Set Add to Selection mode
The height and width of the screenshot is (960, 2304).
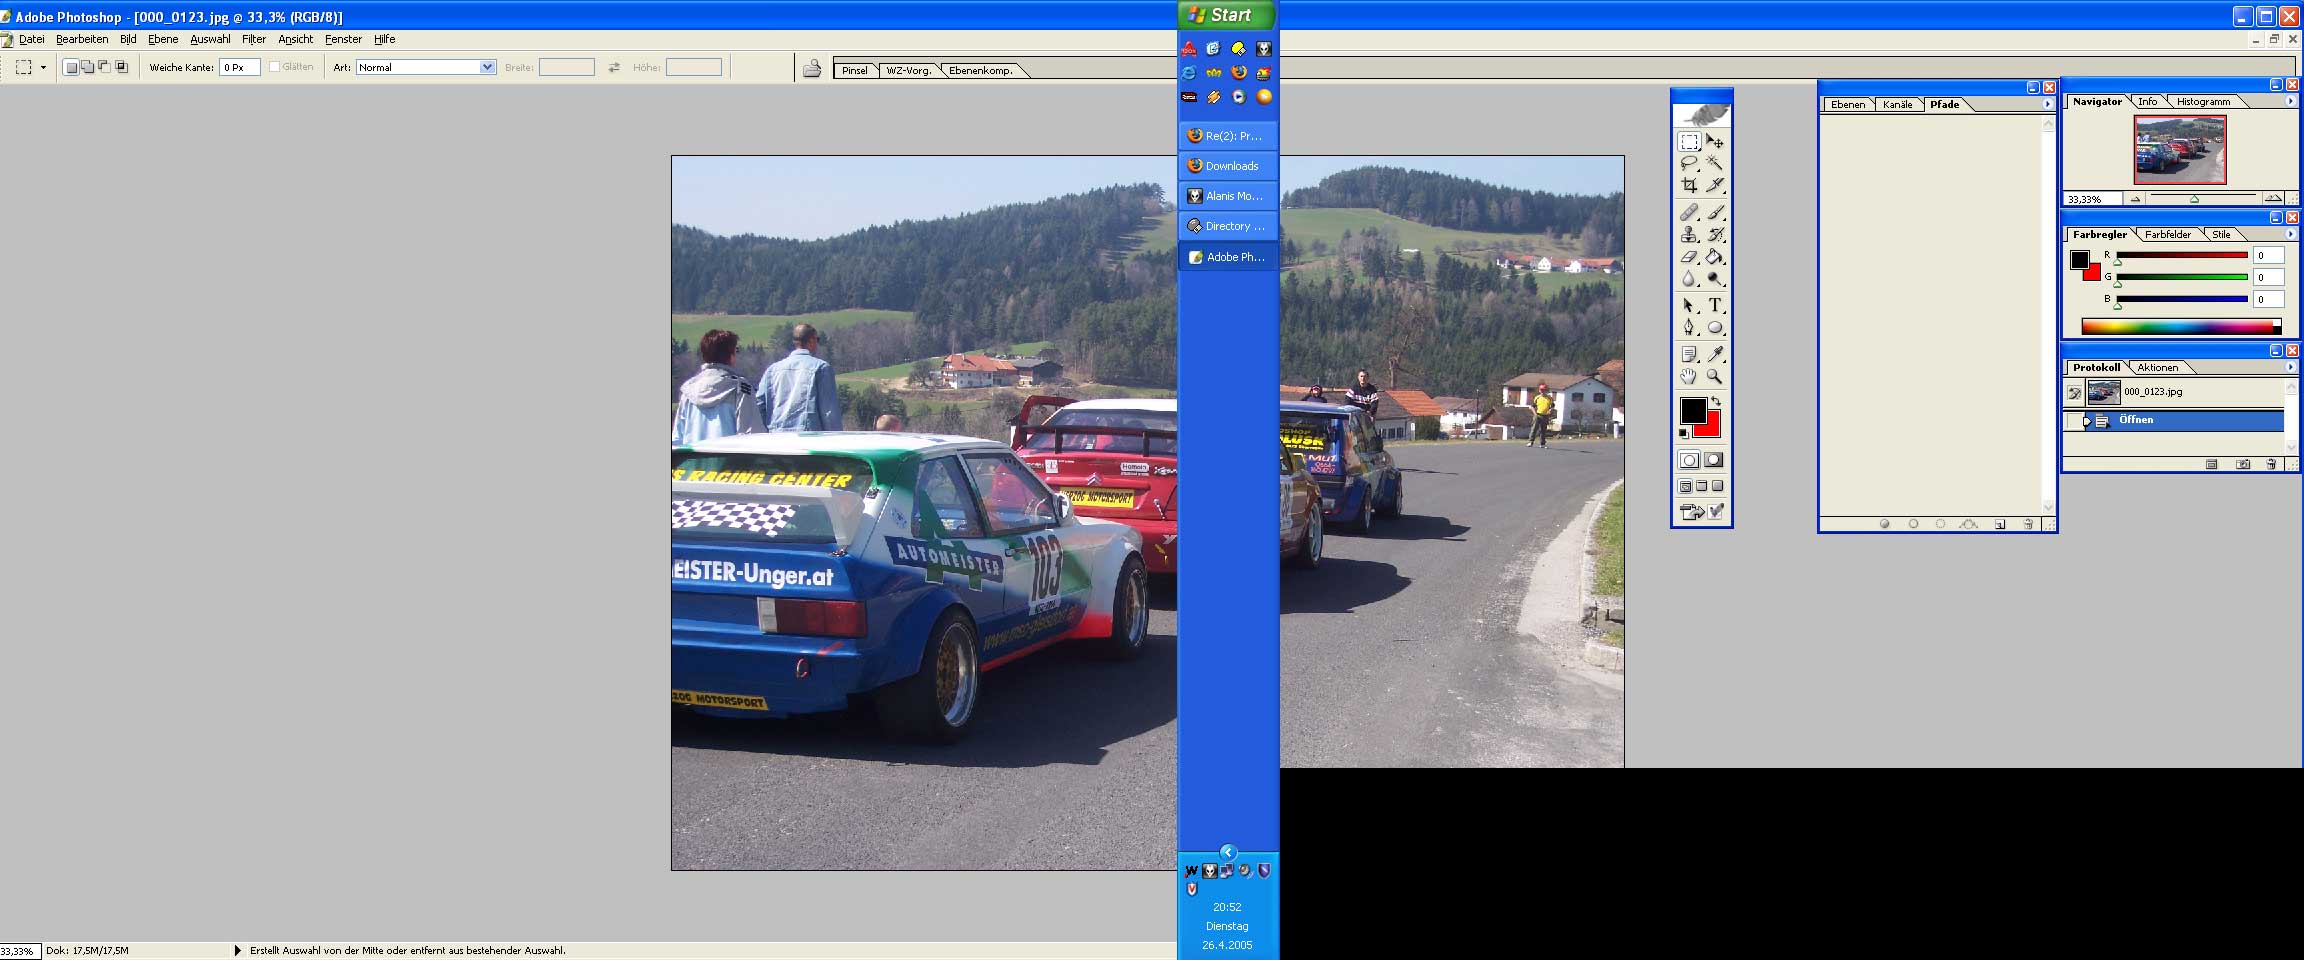tap(87, 67)
